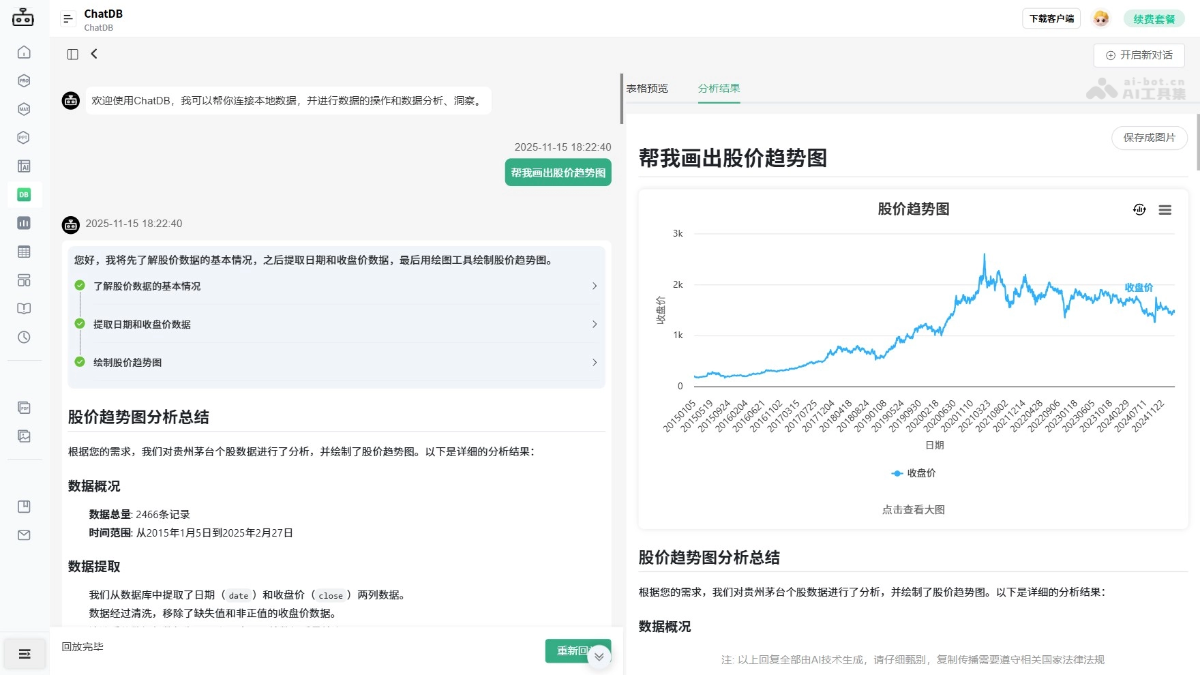Open the chart's hamburger menu icon
The width and height of the screenshot is (1200, 675).
click(1165, 210)
